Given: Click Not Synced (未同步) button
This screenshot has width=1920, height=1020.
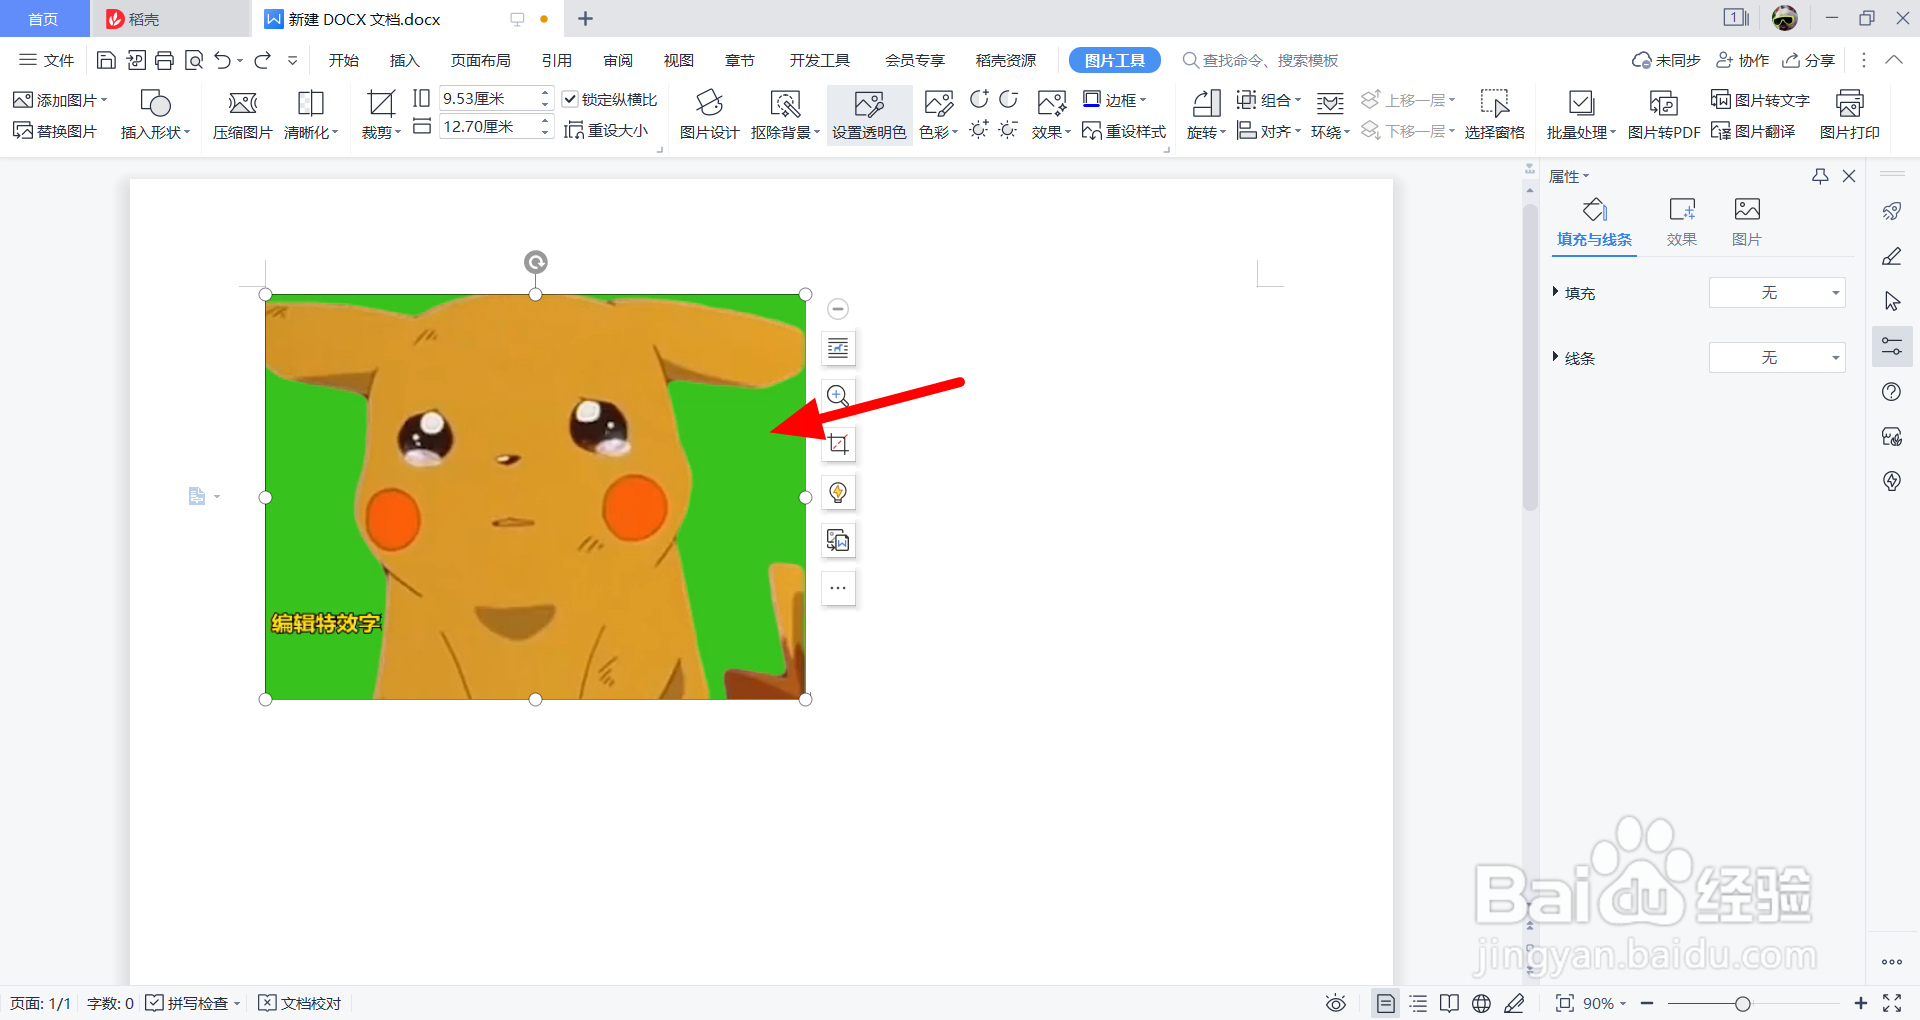Looking at the screenshot, I should pyautogui.click(x=1666, y=61).
